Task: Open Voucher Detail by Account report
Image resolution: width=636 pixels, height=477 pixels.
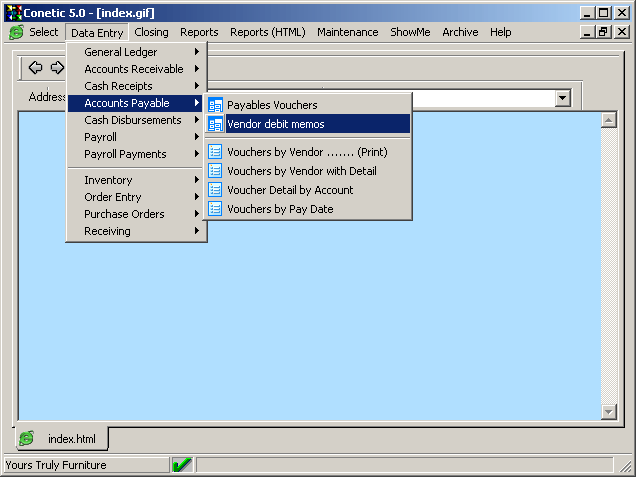Action: click(x=290, y=190)
